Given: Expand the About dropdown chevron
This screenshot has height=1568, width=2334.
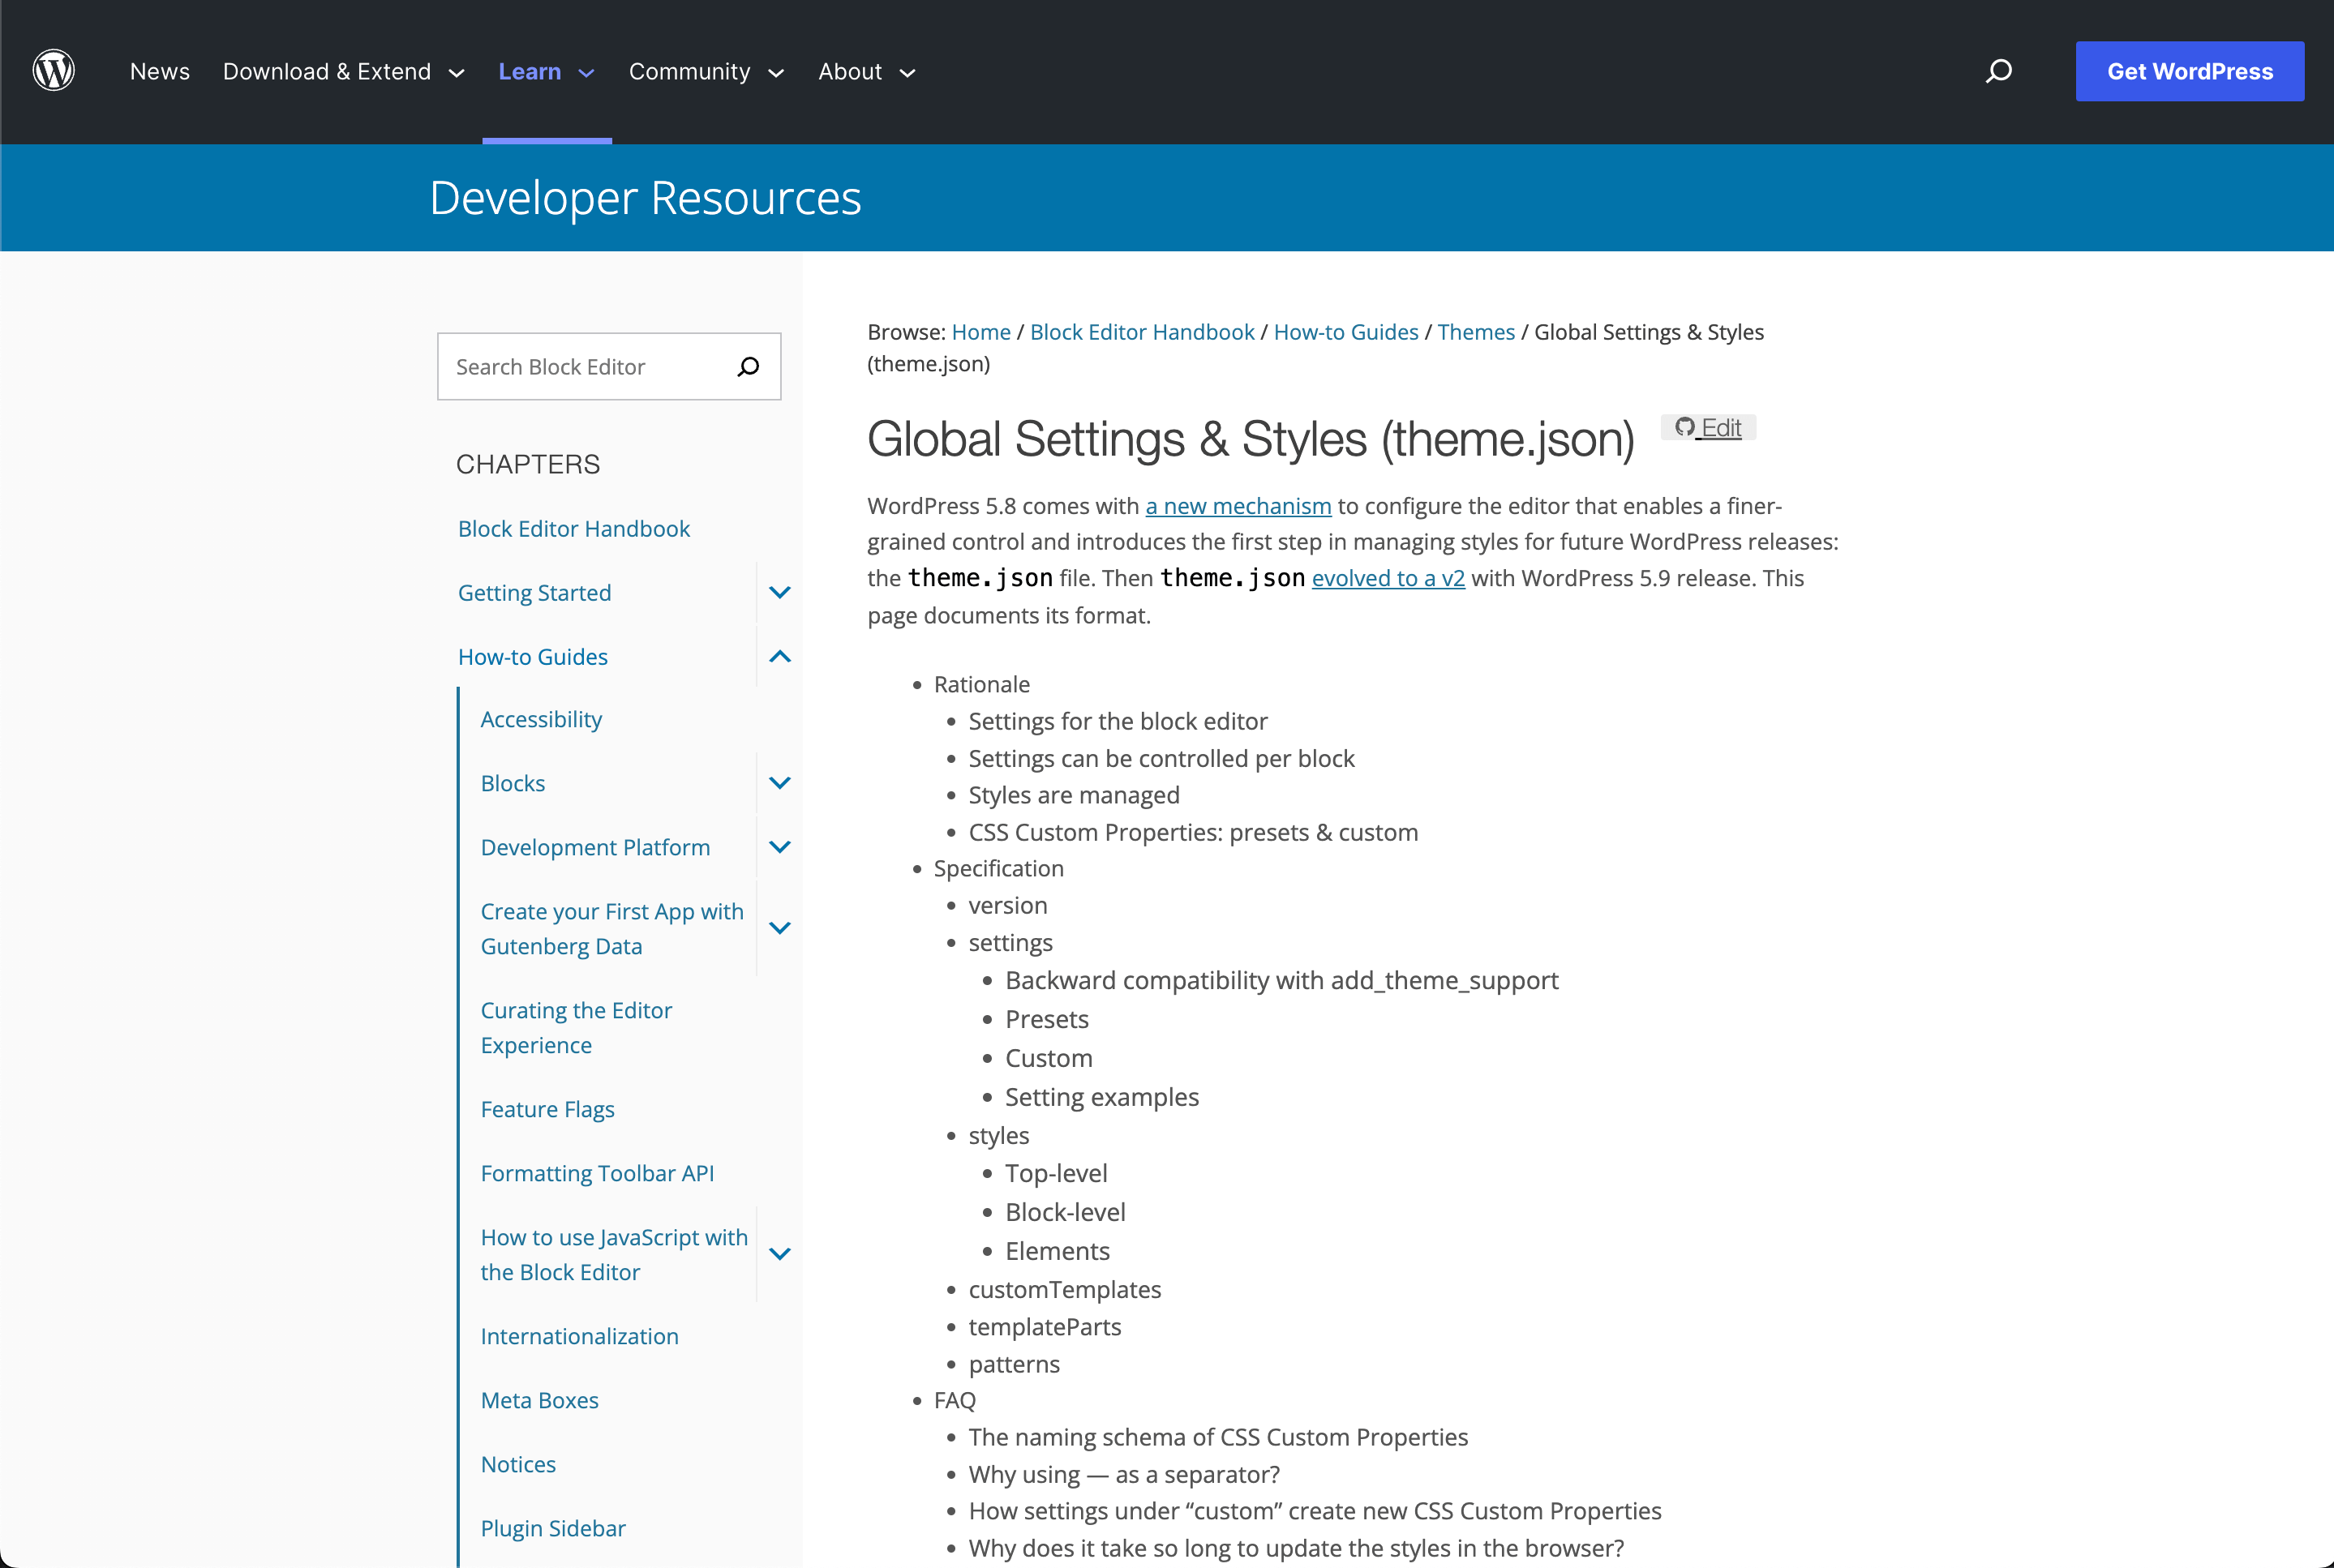Looking at the screenshot, I should click(908, 73).
